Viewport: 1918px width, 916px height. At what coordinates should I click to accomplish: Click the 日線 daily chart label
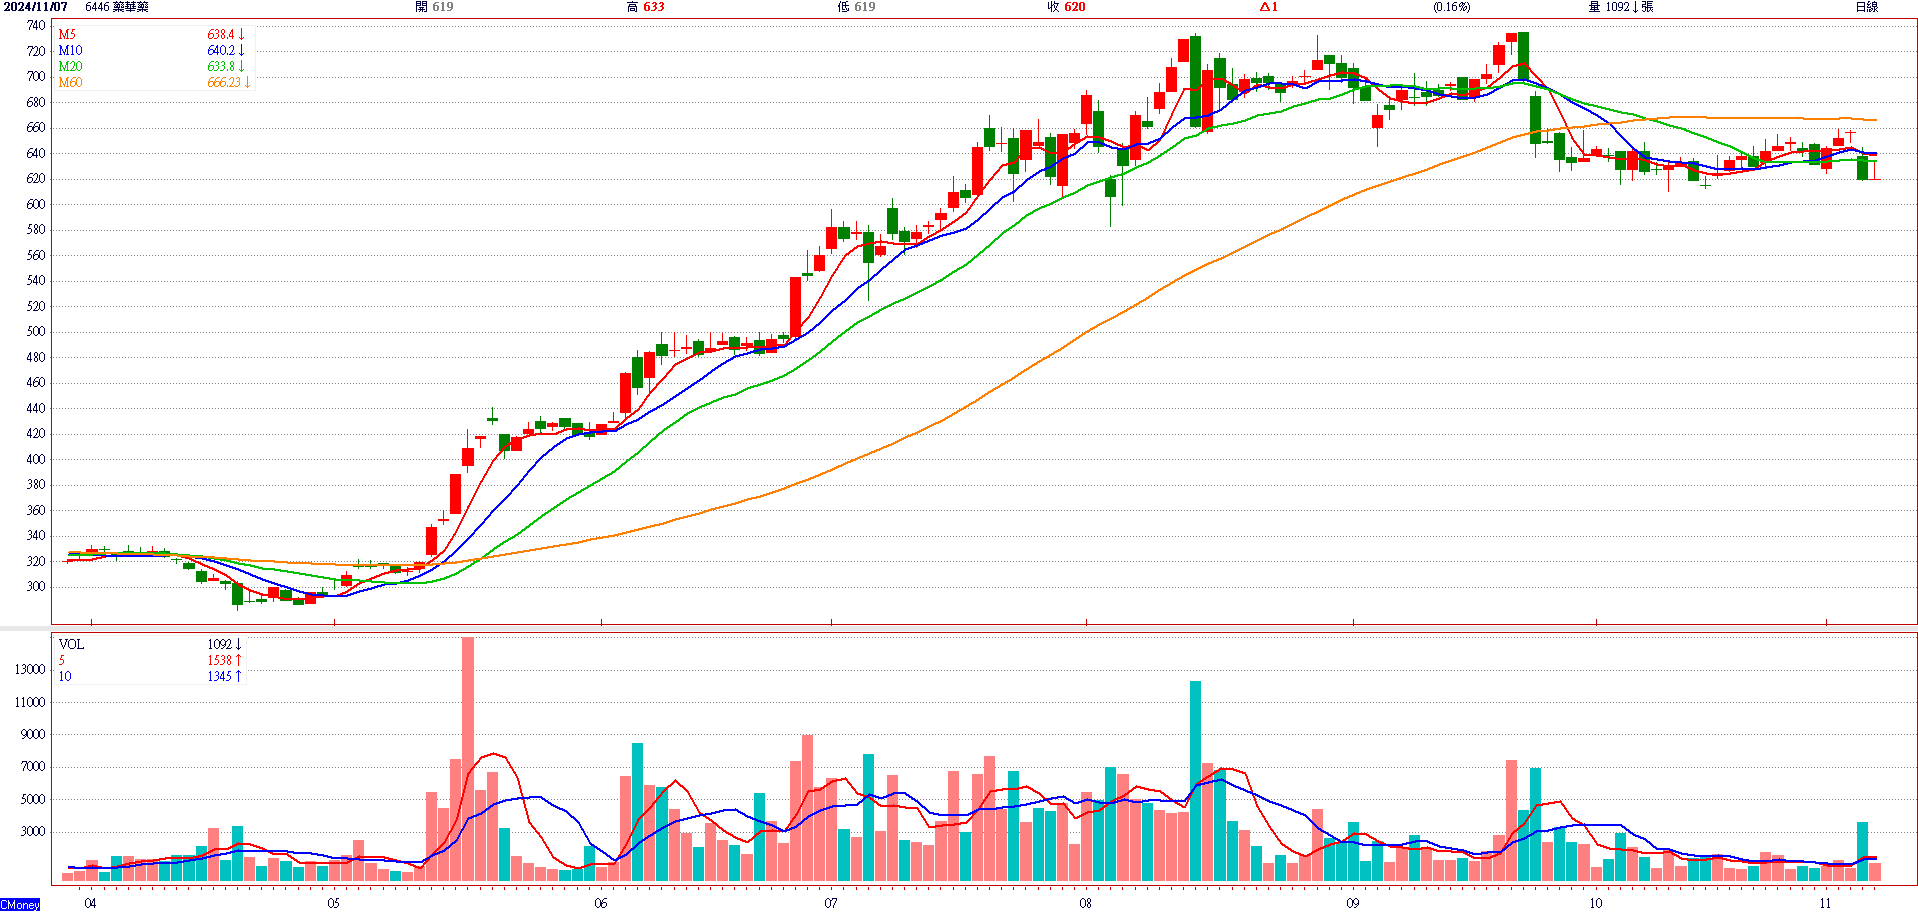click(x=1866, y=7)
